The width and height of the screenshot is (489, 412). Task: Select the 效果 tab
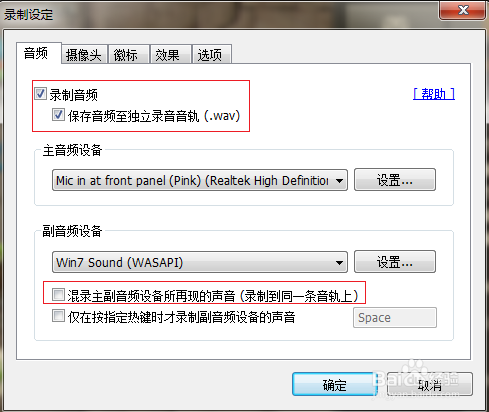click(171, 54)
